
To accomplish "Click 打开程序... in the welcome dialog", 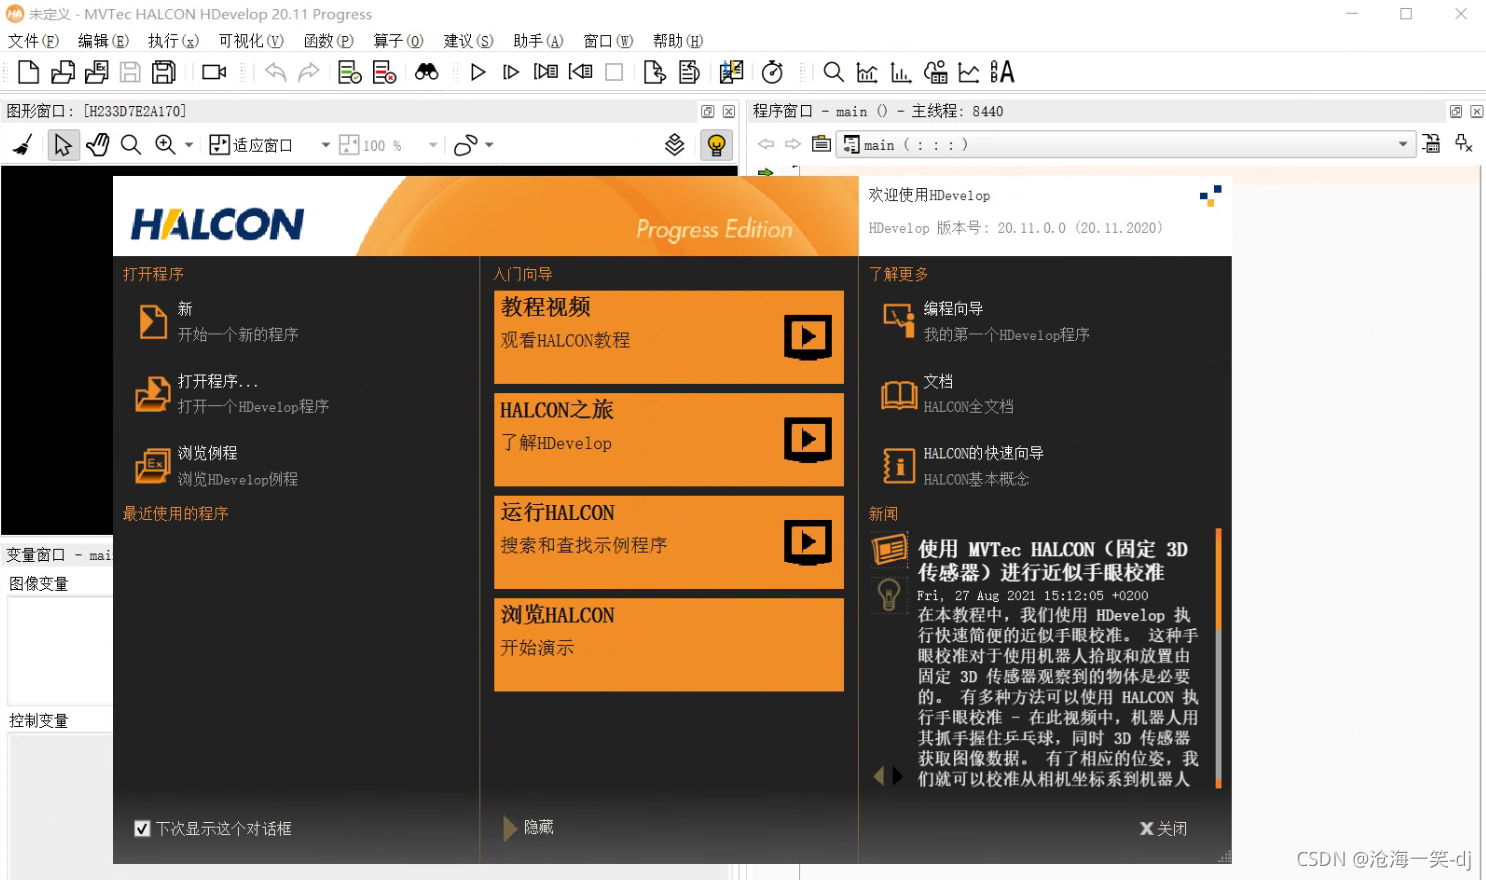I will tap(233, 394).
